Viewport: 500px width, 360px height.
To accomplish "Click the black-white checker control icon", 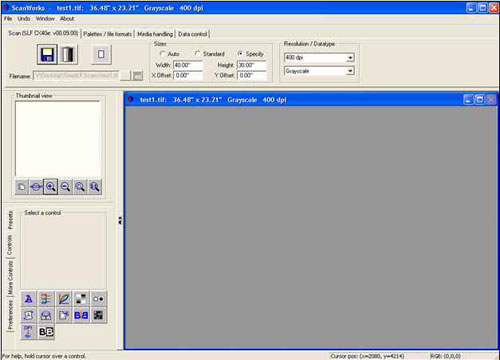I will [81, 299].
